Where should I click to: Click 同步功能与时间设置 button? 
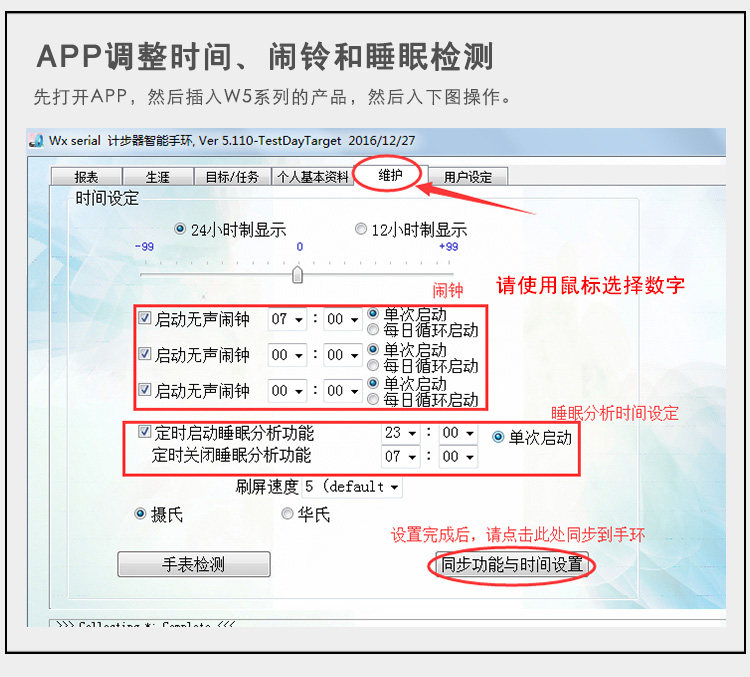(512, 565)
